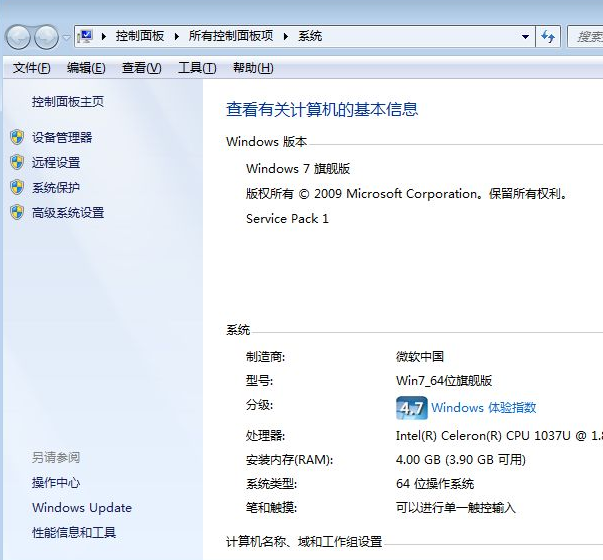The image size is (603, 560).
Task: Open 性能信息和工具 link
Action: (x=74, y=533)
